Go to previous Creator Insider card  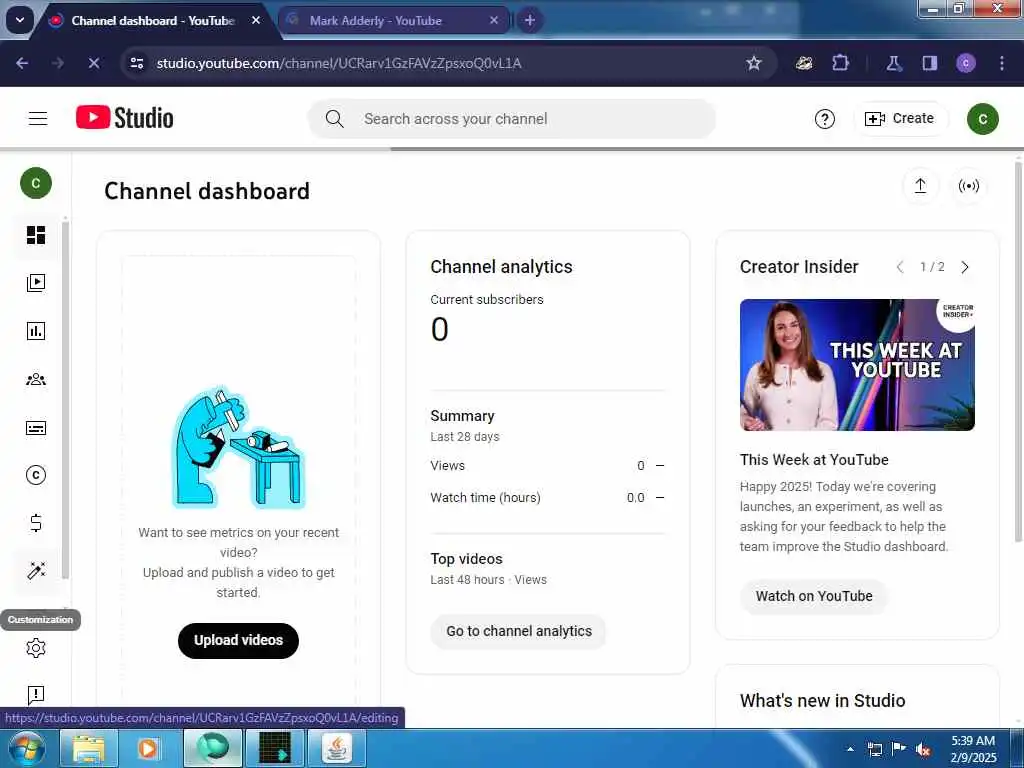[x=900, y=267]
